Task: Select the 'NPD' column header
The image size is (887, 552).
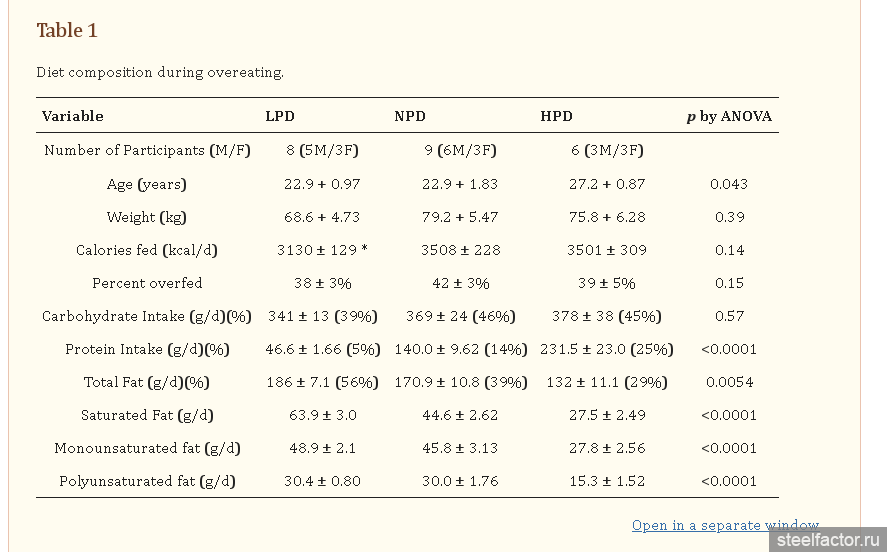Action: pyautogui.click(x=410, y=116)
